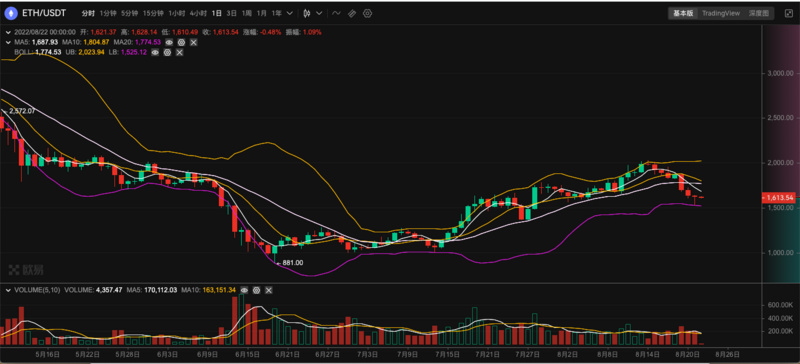800x364 pixels.
Task: Click the 涨幅 value -0.48%
Action: [x=271, y=32]
